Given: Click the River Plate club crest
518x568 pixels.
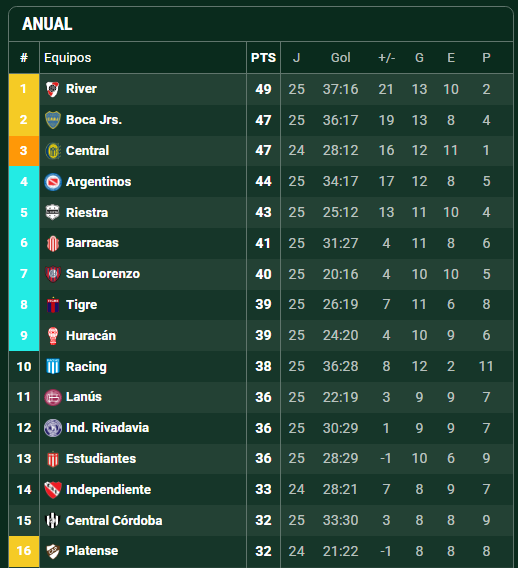Looking at the screenshot, I should coord(53,89).
